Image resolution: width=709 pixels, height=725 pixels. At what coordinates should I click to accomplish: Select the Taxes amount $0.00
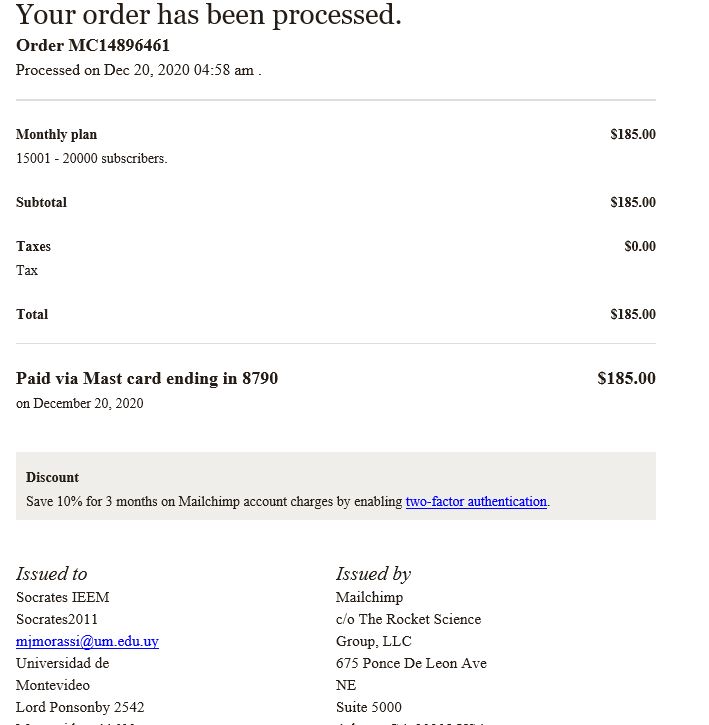click(640, 246)
